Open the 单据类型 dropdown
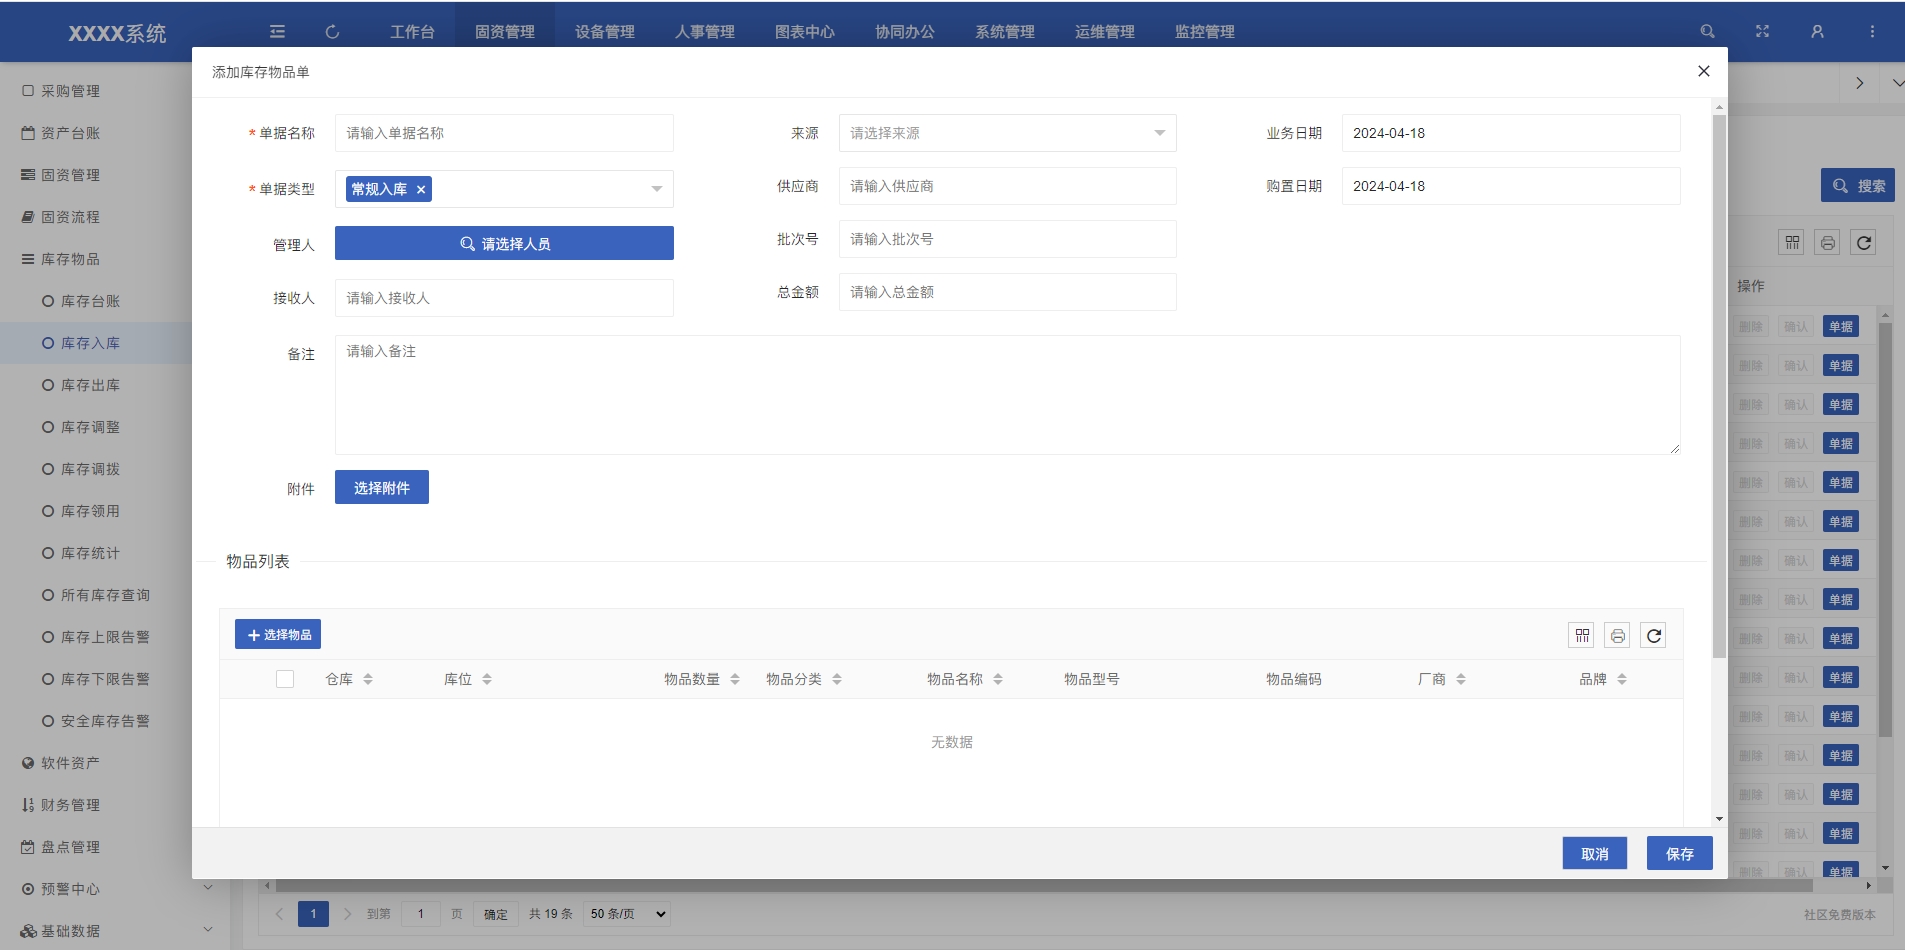The width and height of the screenshot is (1905, 950). (504, 189)
